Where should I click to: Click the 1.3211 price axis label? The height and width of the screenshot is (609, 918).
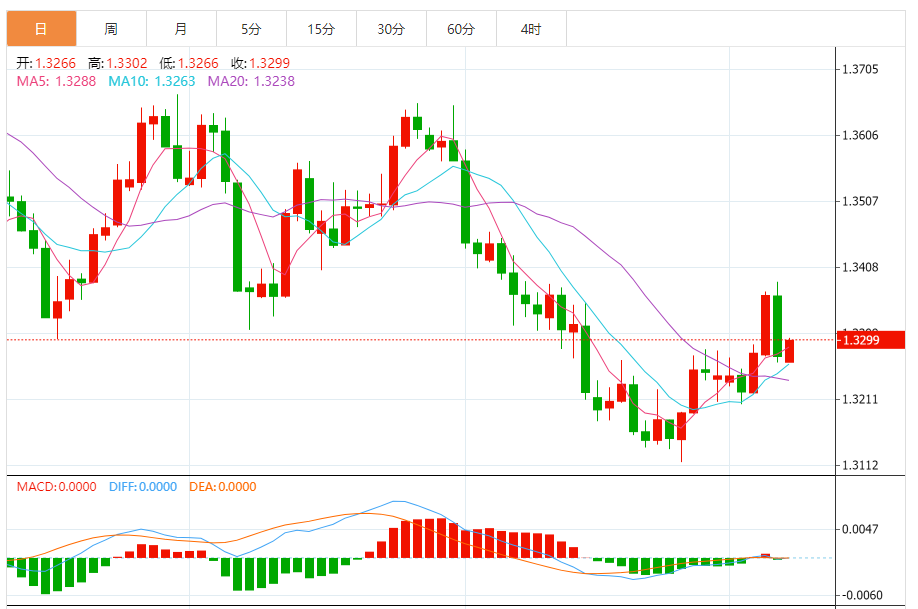[x=860, y=400]
